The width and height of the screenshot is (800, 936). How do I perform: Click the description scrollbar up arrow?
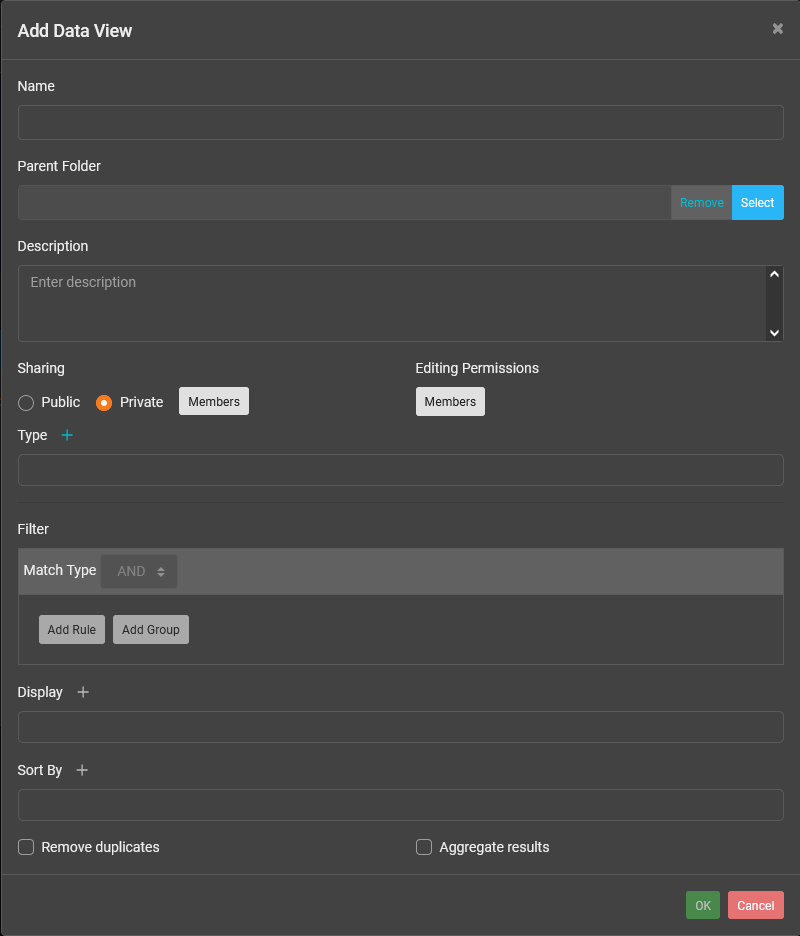tap(774, 272)
